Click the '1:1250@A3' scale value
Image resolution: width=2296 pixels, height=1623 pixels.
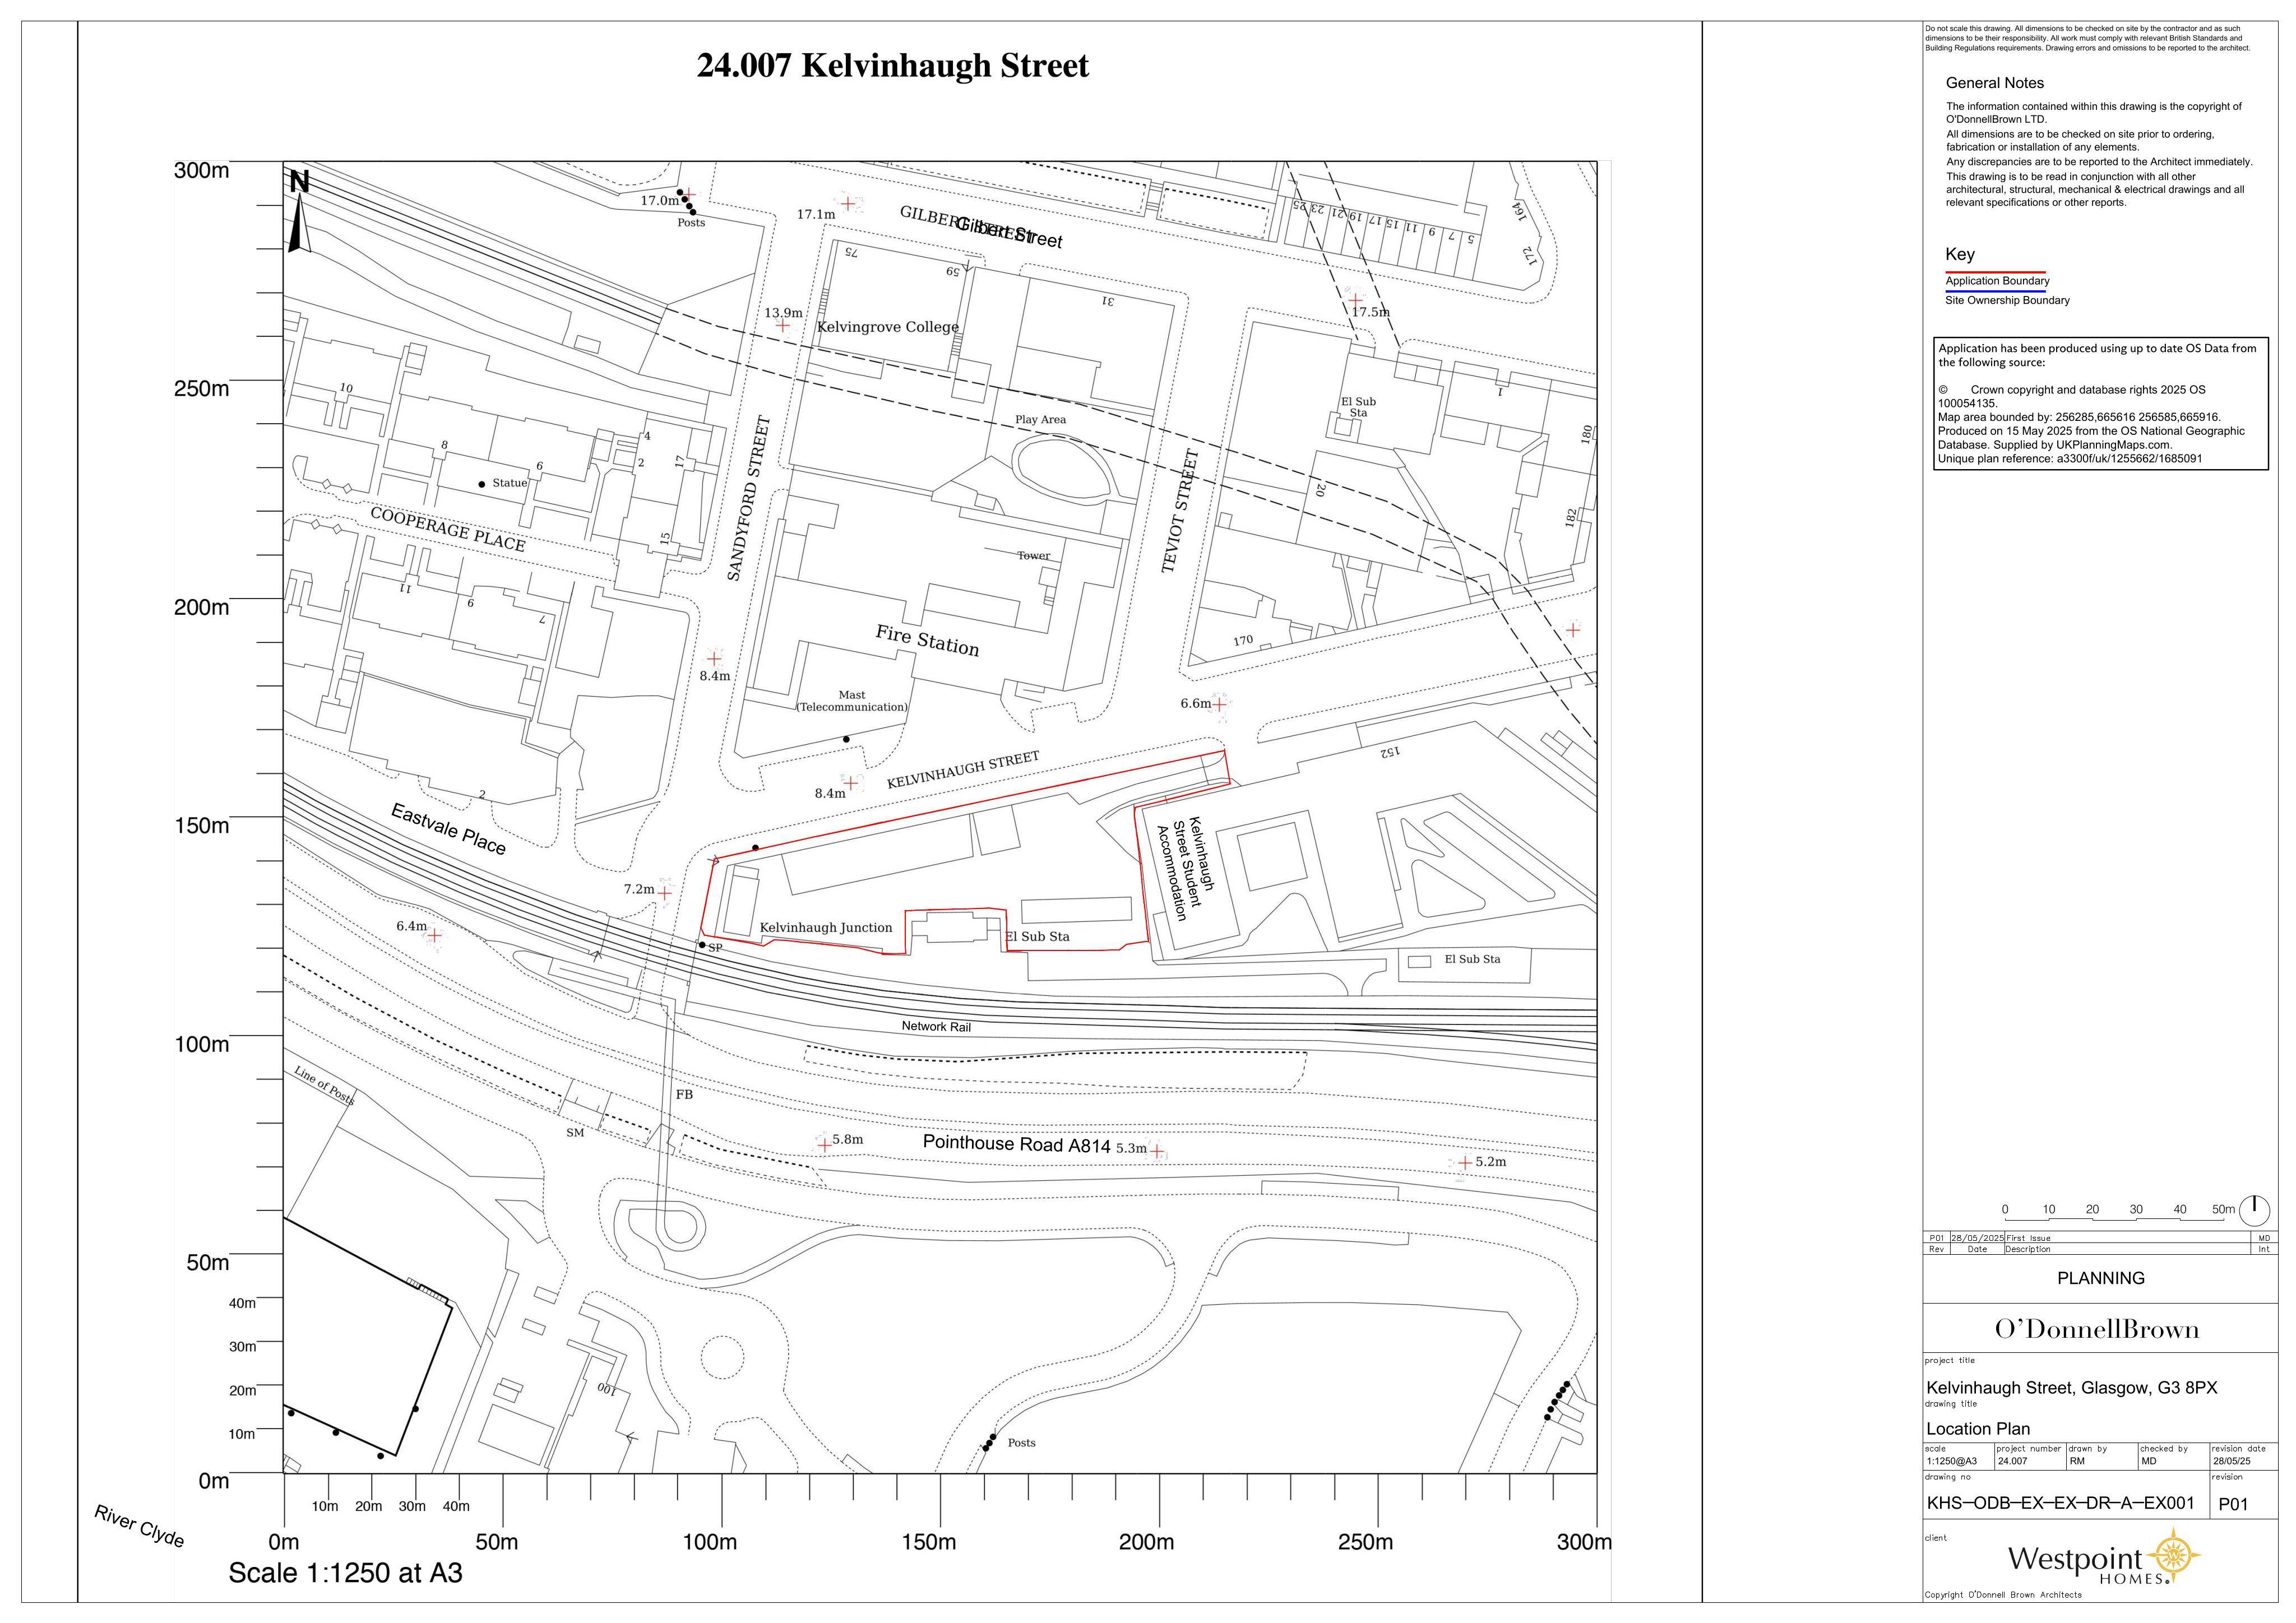1951,1461
